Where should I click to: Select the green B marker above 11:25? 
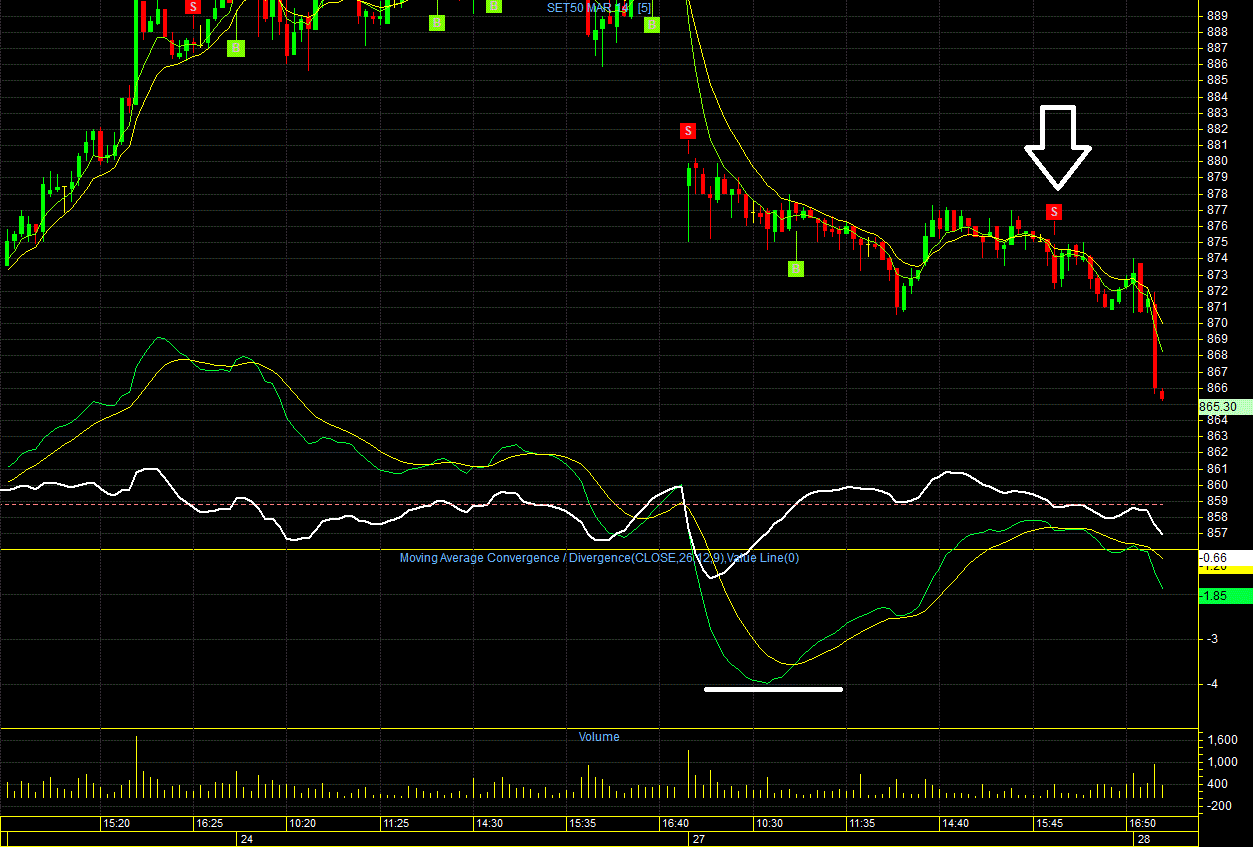[437, 22]
